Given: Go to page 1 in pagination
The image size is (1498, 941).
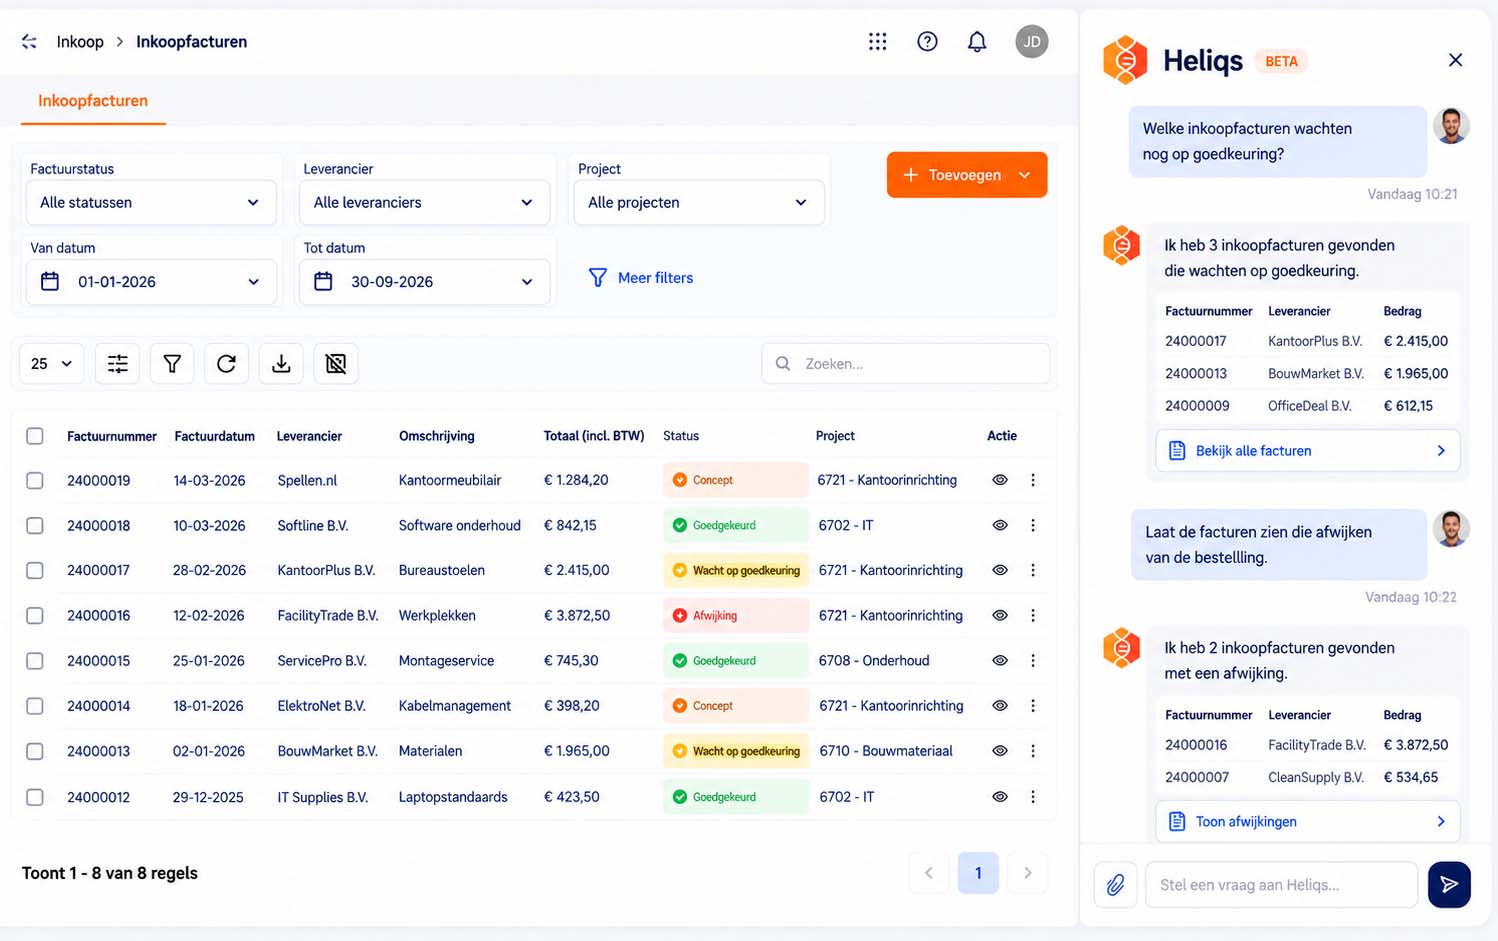Looking at the screenshot, I should pyautogui.click(x=978, y=873).
